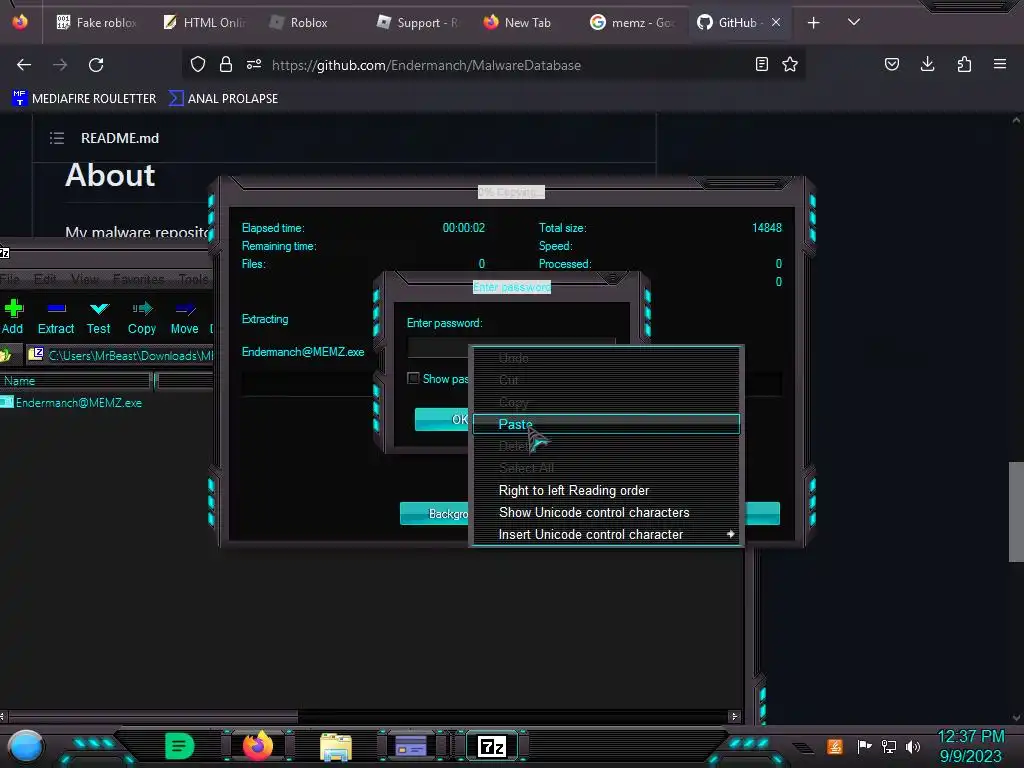The image size is (1024, 768).
Task: Click the network tray icon
Action: point(889,746)
